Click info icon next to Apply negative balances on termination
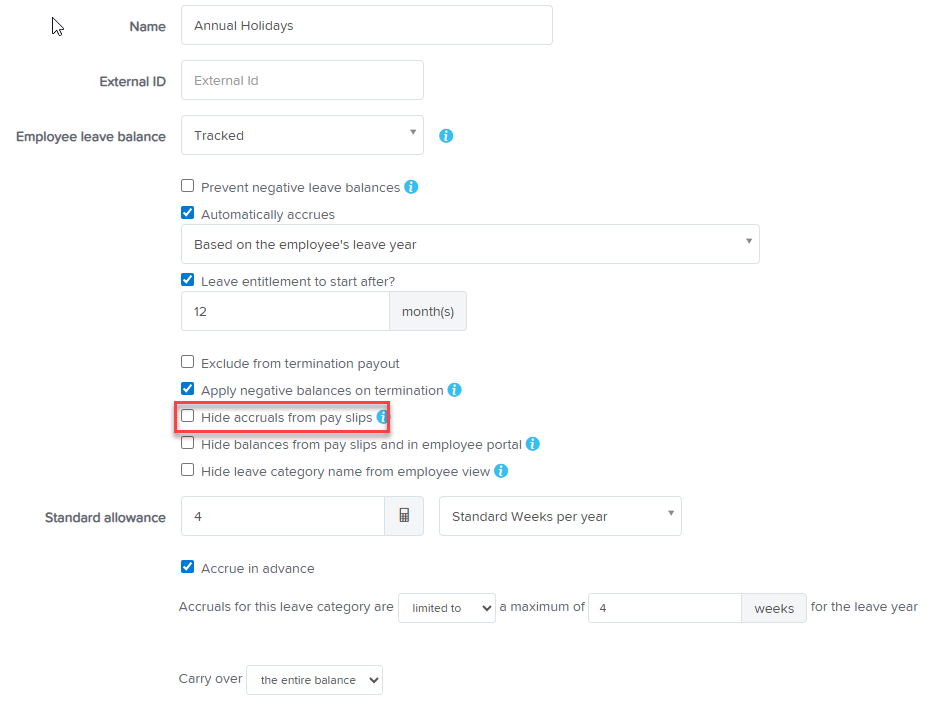The image size is (927, 716). (x=454, y=390)
